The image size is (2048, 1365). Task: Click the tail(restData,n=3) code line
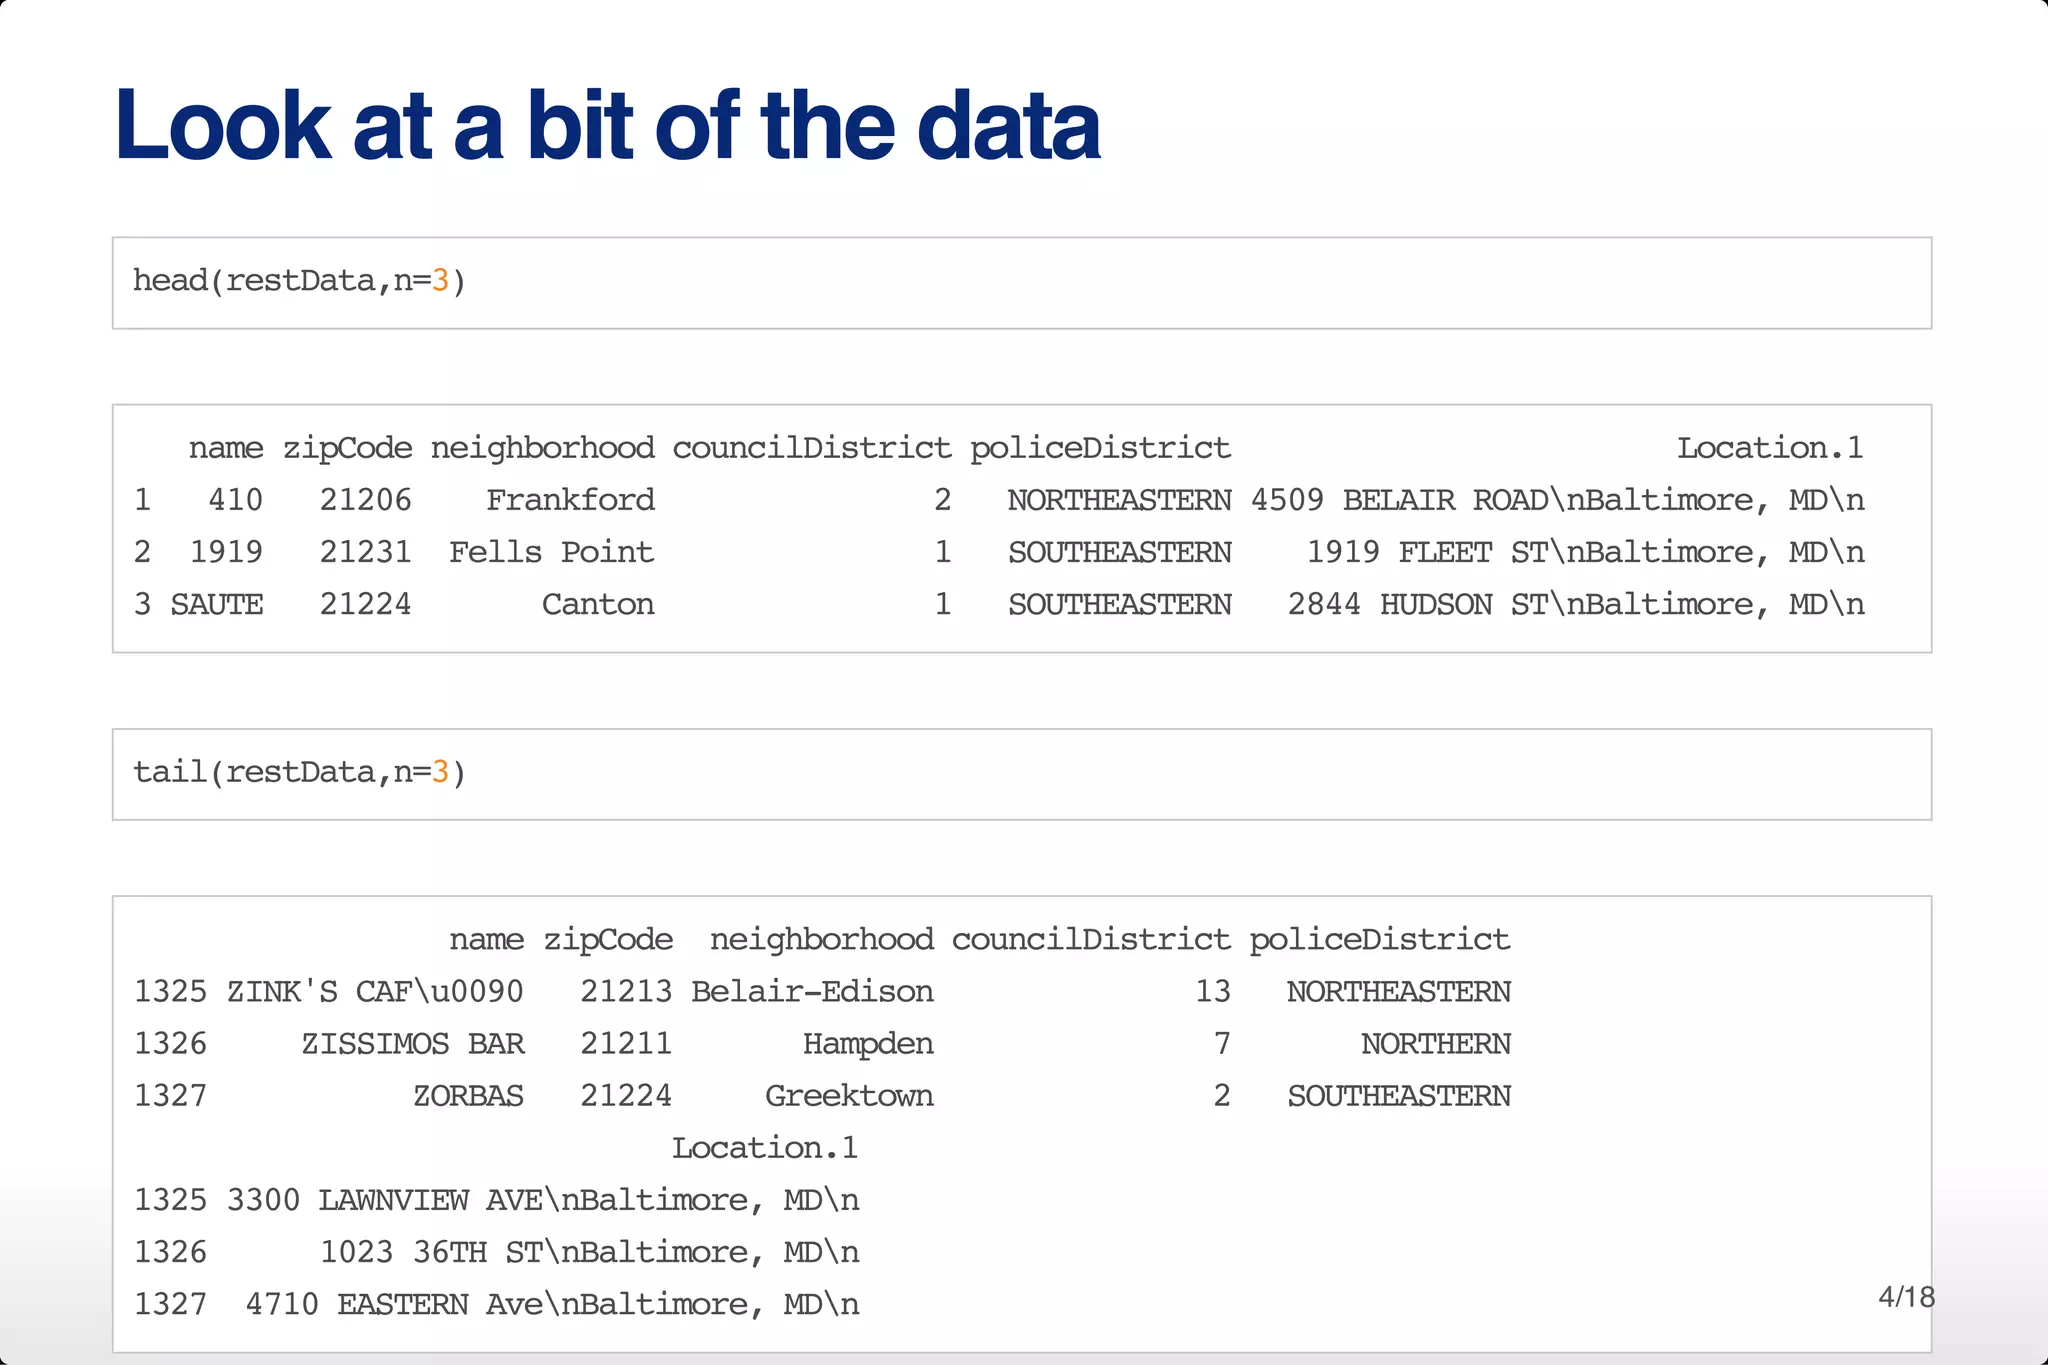click(x=299, y=772)
